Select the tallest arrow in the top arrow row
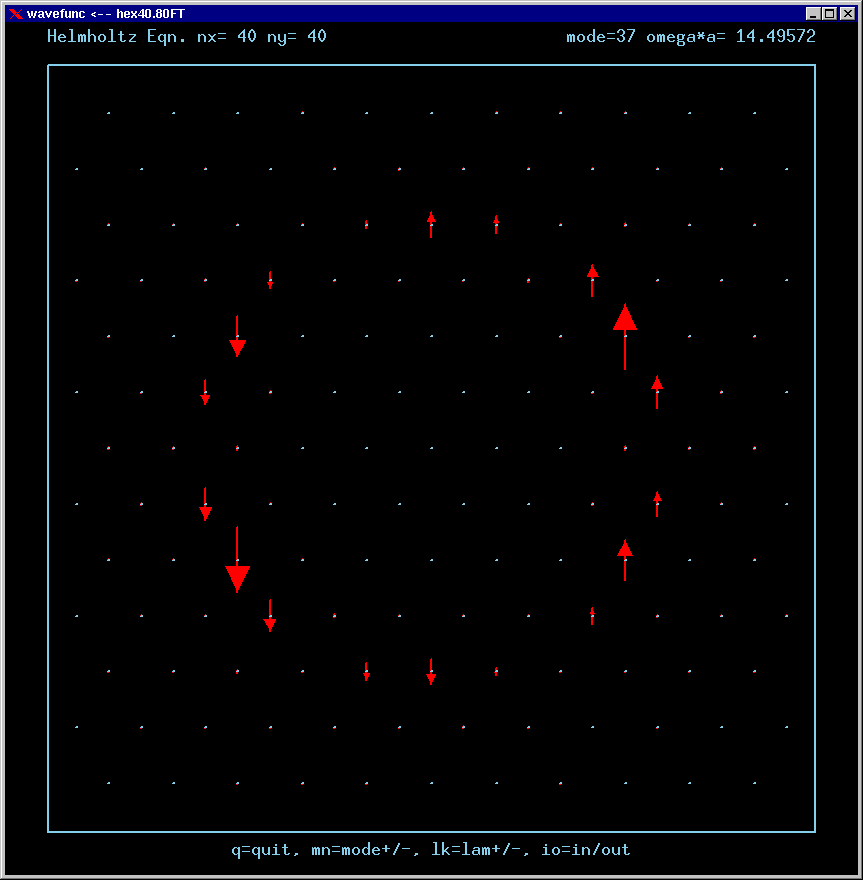The width and height of the screenshot is (863, 880). tap(431, 224)
